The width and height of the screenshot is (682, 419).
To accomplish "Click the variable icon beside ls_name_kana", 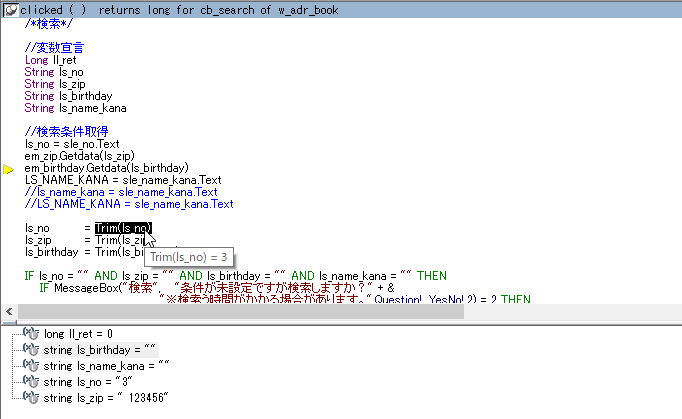I will 31,366.
